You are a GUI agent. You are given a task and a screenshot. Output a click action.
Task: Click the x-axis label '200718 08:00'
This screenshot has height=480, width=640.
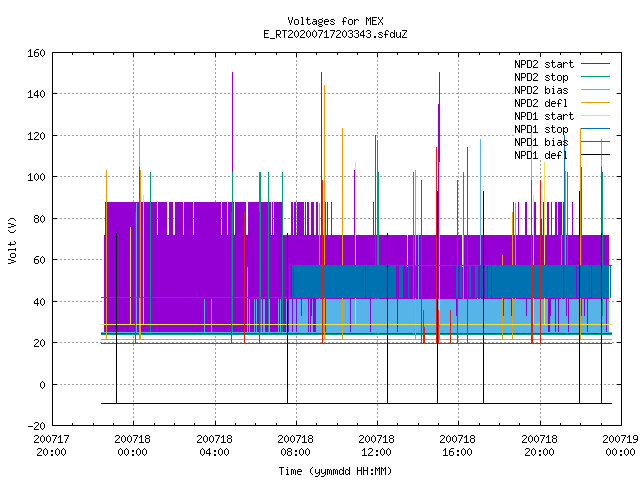click(296, 446)
